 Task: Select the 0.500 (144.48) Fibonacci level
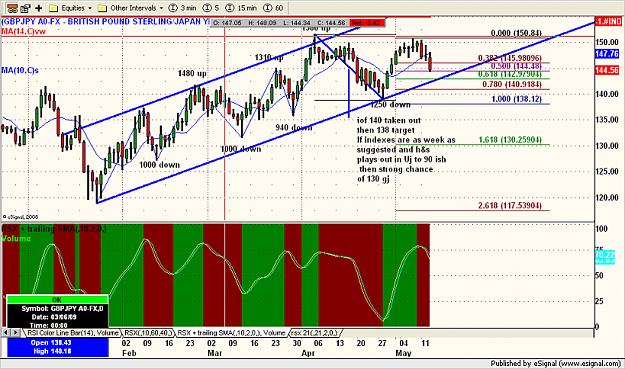point(516,66)
